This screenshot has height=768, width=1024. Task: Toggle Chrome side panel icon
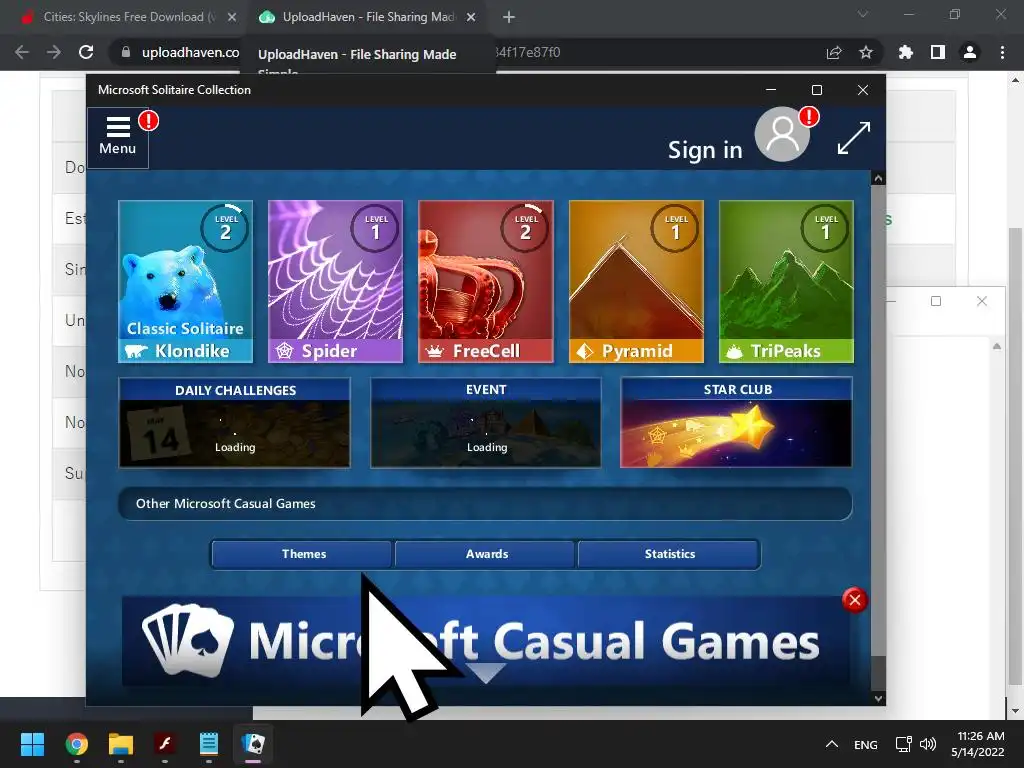pos(938,52)
